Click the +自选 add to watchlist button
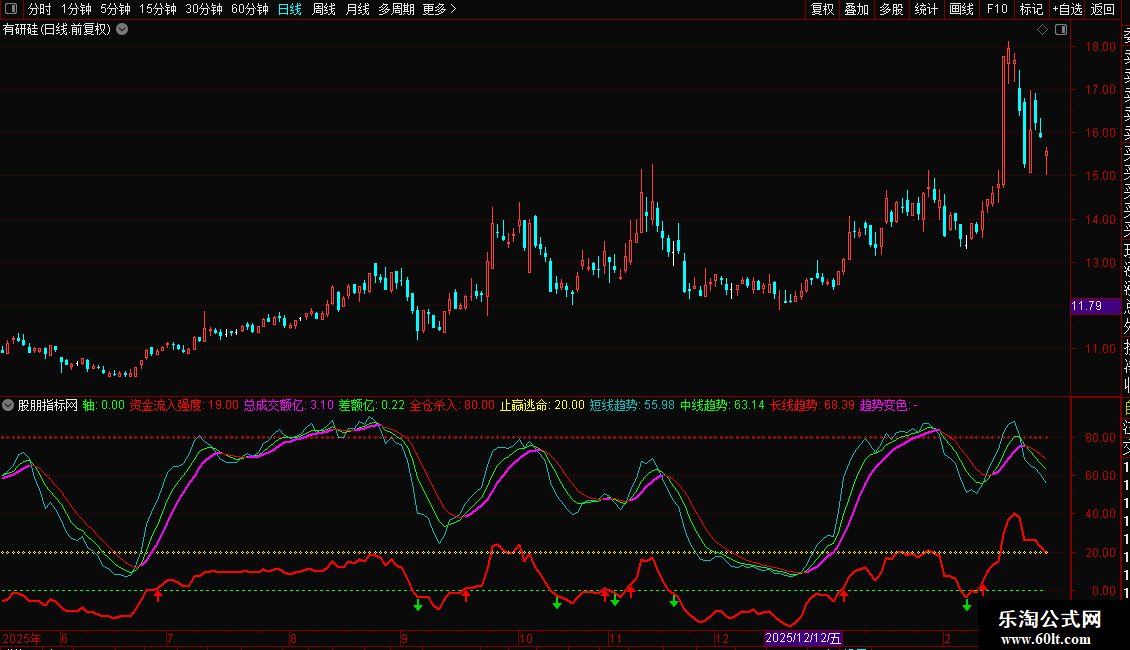This screenshot has width=1130, height=650. click(x=1066, y=9)
